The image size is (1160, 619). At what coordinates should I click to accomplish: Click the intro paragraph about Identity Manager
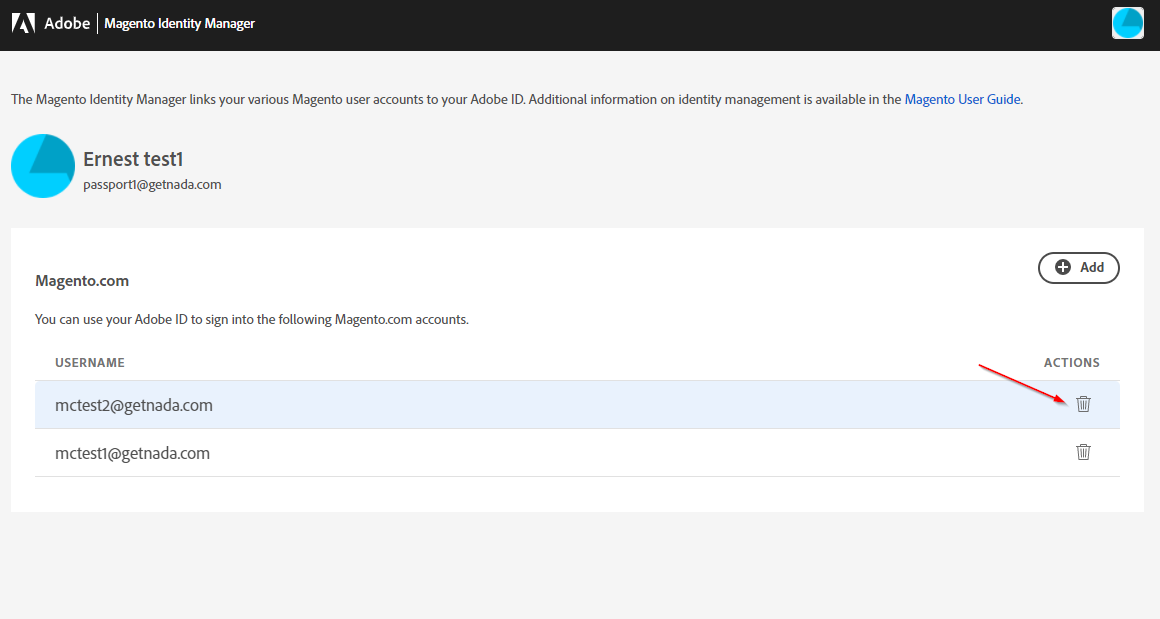(517, 99)
